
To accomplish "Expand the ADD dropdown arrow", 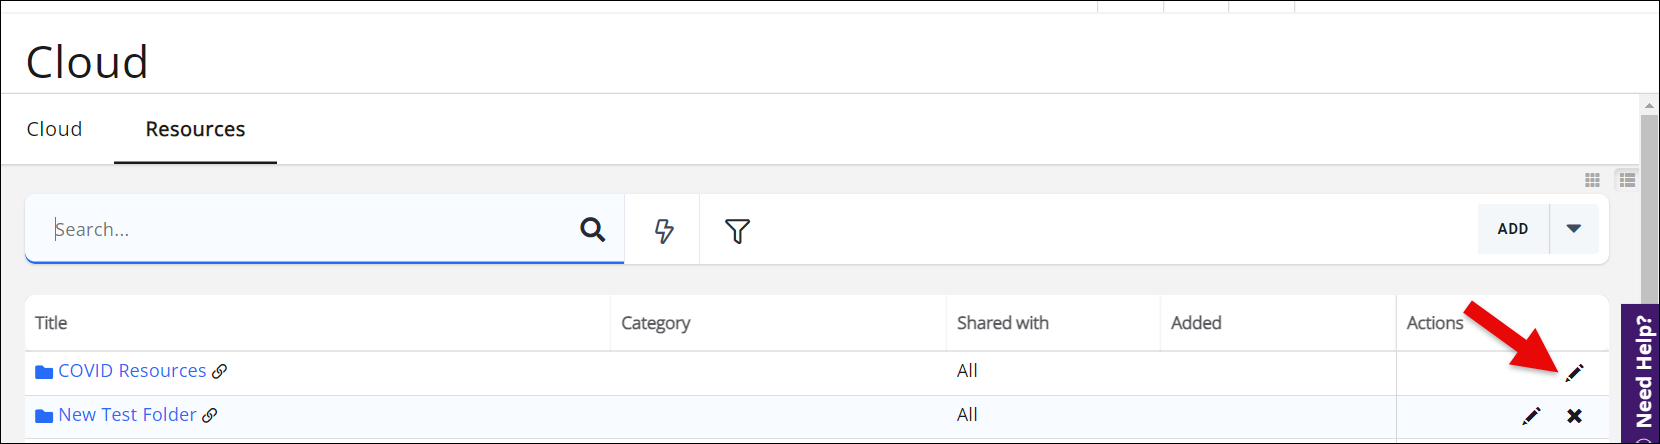I will coord(1574,229).
